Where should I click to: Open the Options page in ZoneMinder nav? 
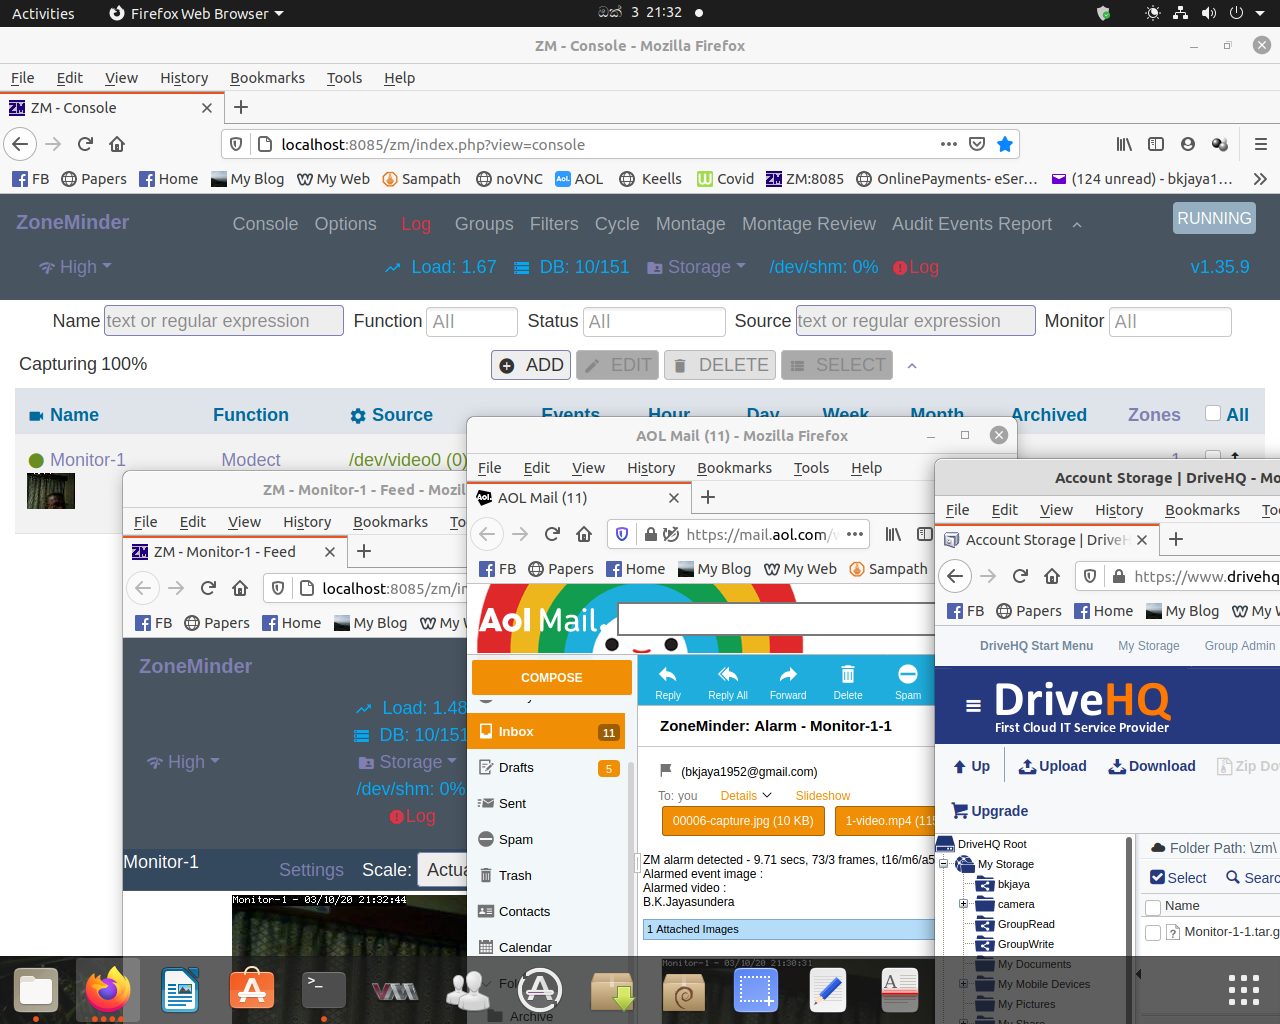345,224
